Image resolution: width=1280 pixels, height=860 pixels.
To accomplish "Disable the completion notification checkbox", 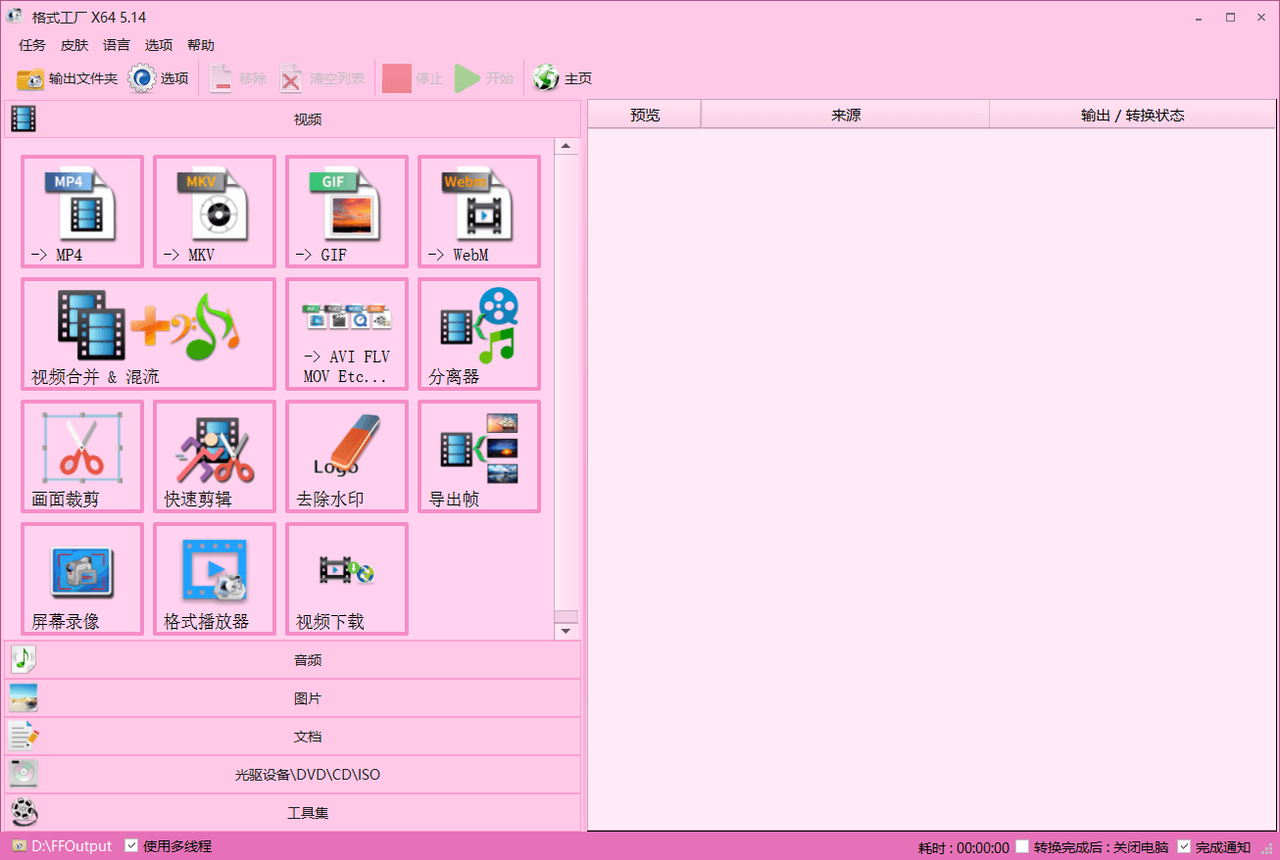I will [1184, 847].
